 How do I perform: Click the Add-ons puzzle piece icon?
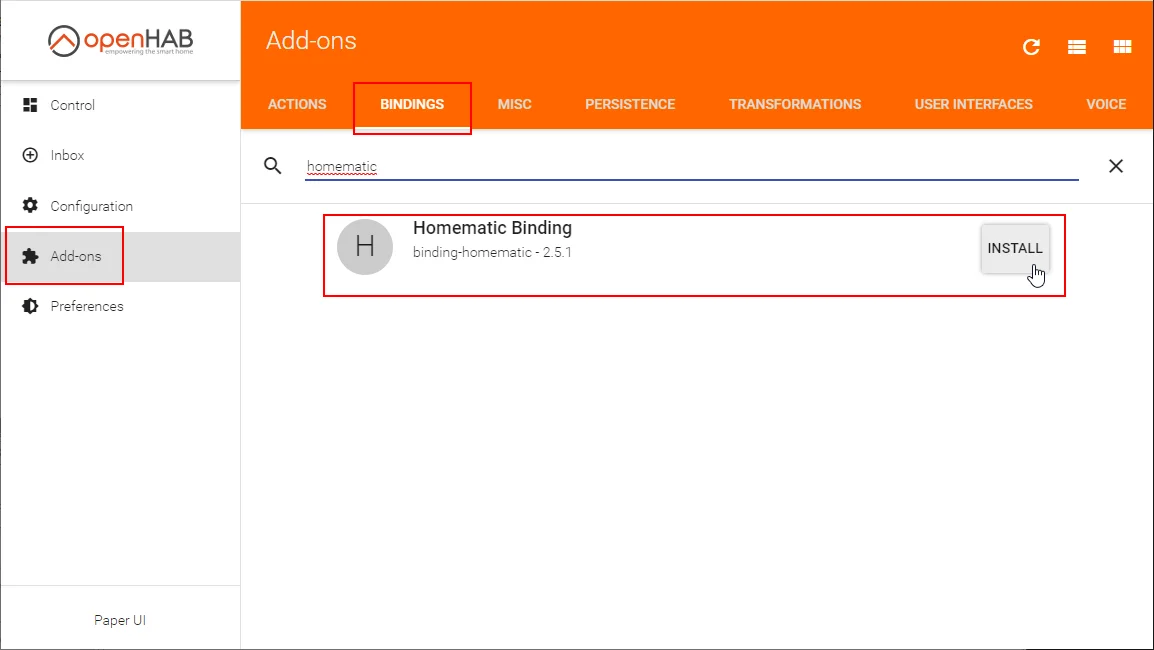click(30, 256)
